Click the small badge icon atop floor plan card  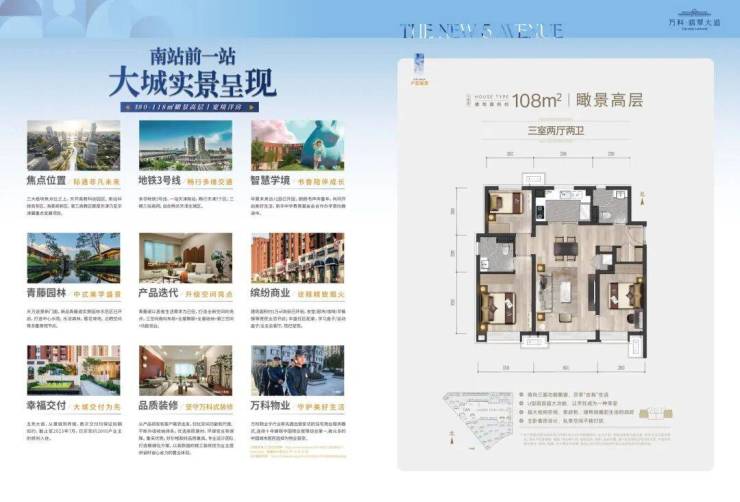point(419,69)
